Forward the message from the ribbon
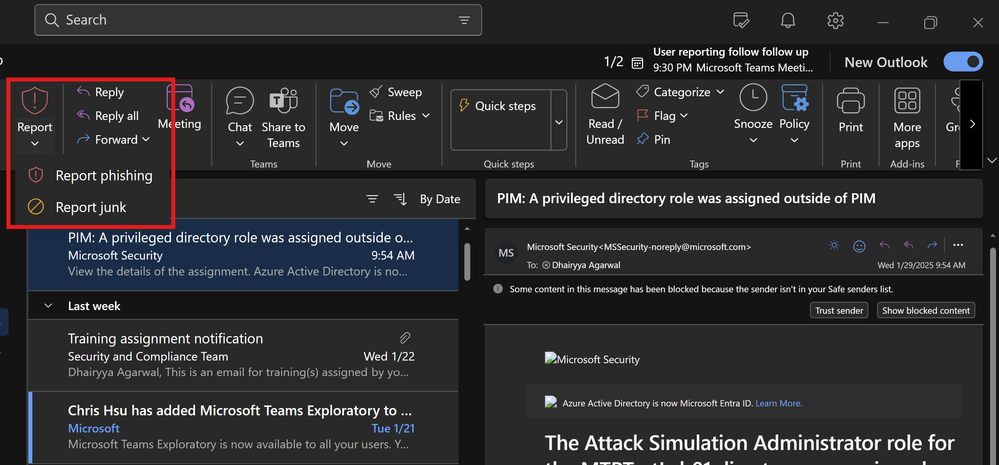Viewport: 999px width, 465px height. point(106,140)
